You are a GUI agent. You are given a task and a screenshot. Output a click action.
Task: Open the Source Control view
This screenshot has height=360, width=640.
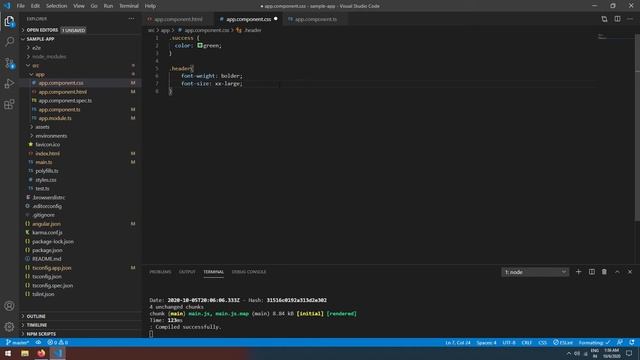pyautogui.click(x=9, y=63)
